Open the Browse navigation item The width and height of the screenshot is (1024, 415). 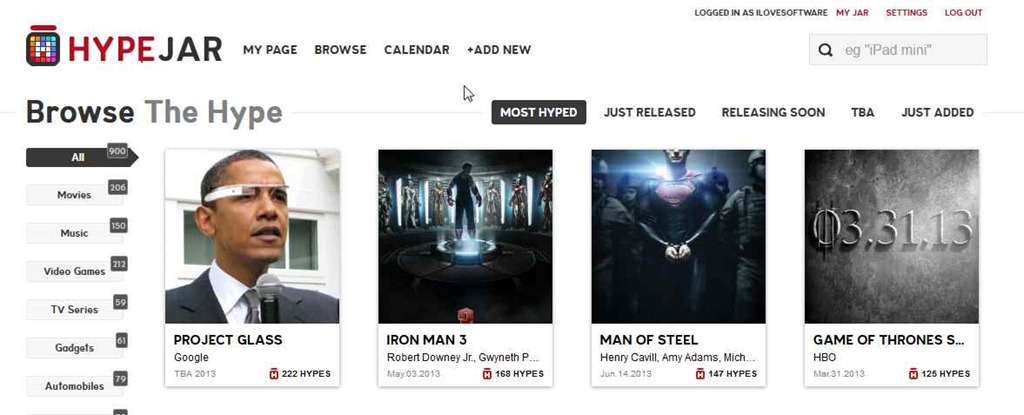click(x=340, y=50)
